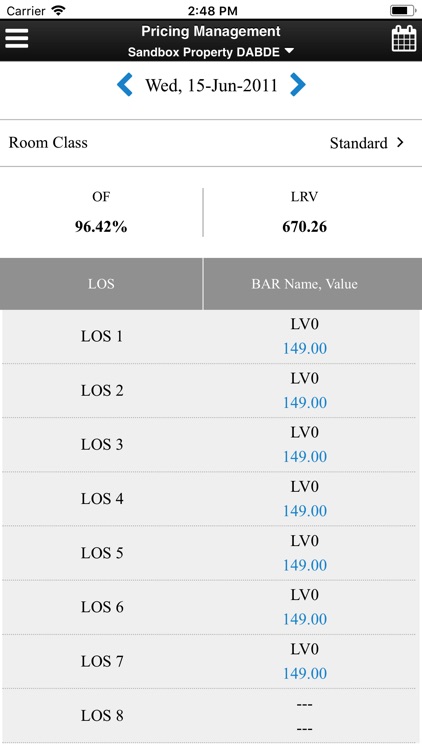Image resolution: width=422 pixels, height=750 pixels.
Task: Open the 149.00 value for LOS 4
Action: [305, 511]
